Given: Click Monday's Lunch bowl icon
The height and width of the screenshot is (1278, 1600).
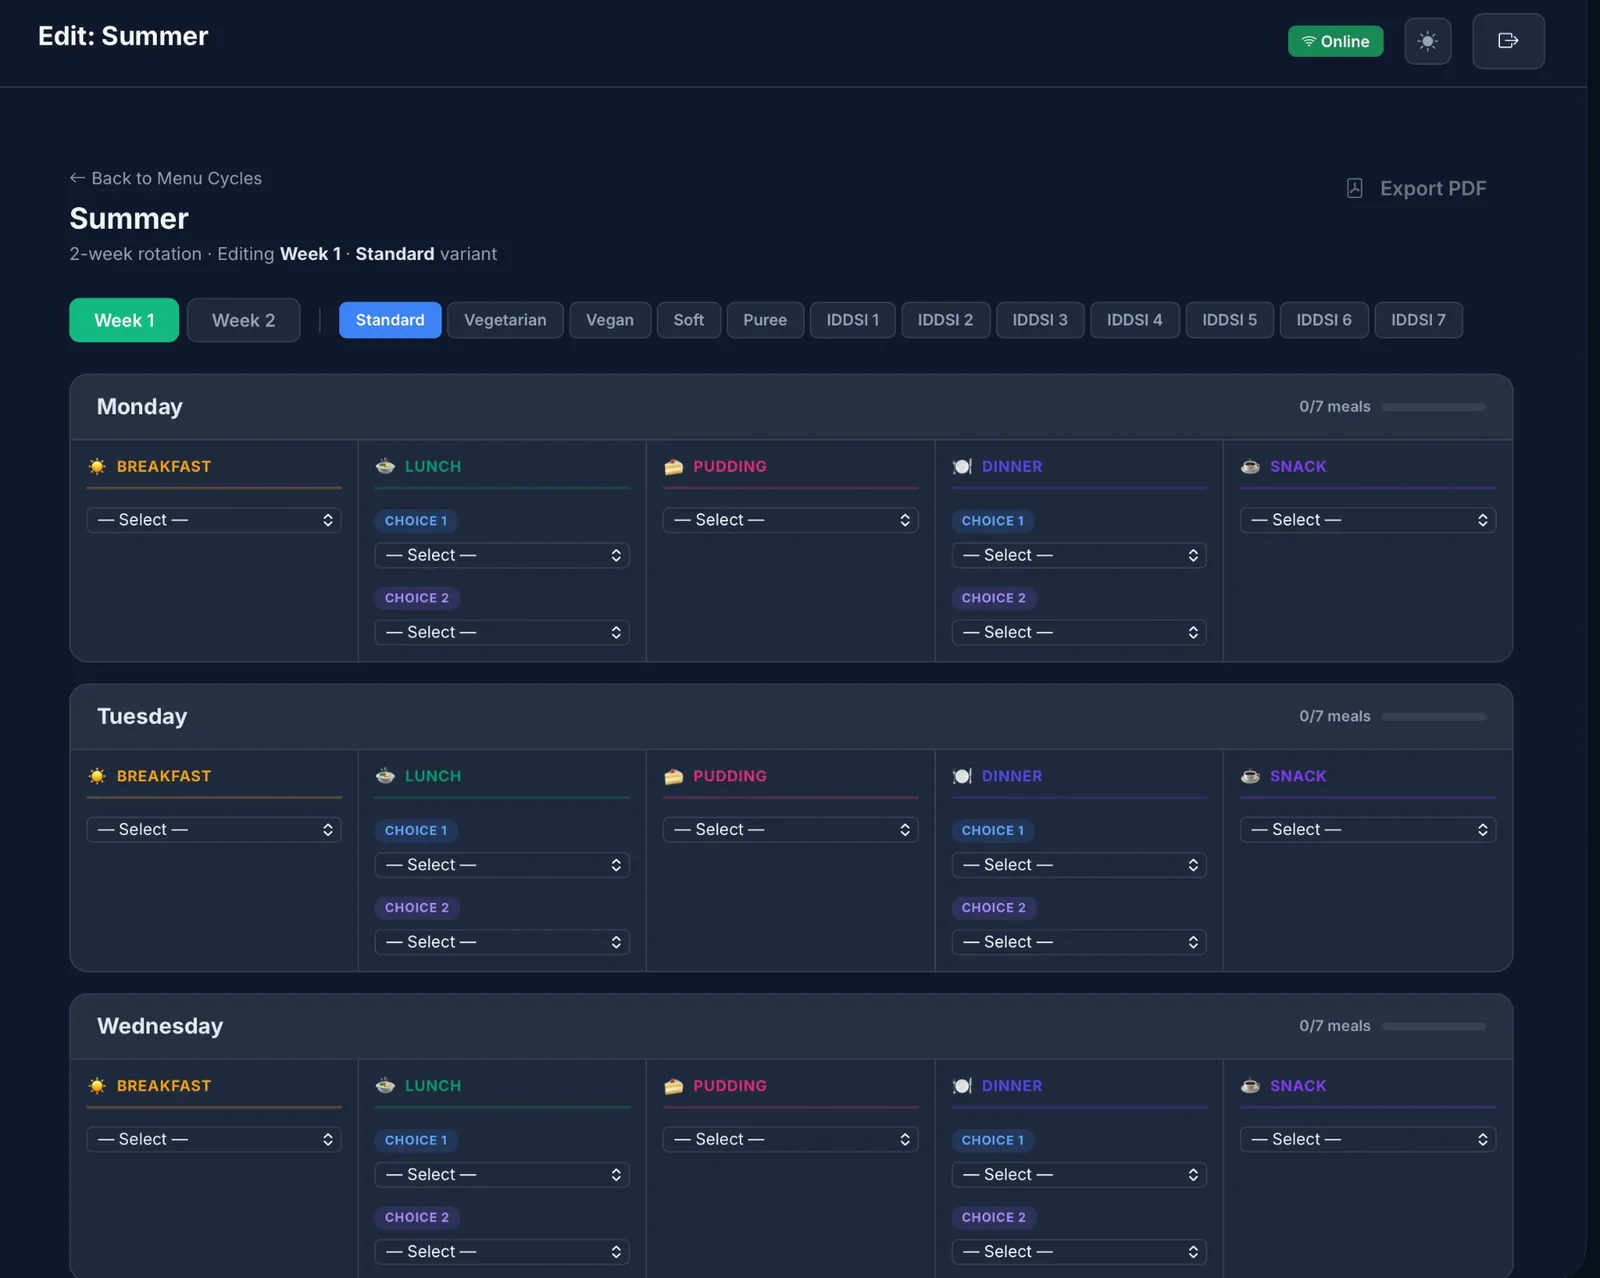Looking at the screenshot, I should click(x=385, y=466).
